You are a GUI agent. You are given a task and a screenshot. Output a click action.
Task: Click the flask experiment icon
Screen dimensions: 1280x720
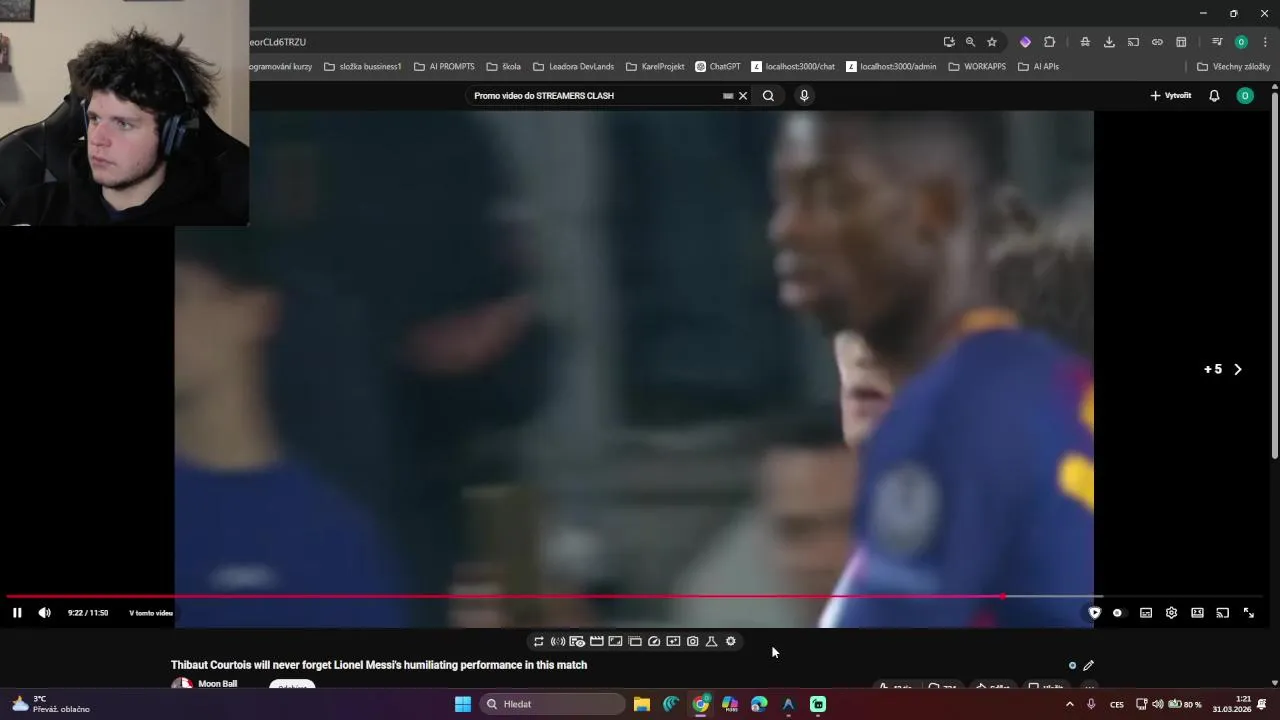[712, 642]
